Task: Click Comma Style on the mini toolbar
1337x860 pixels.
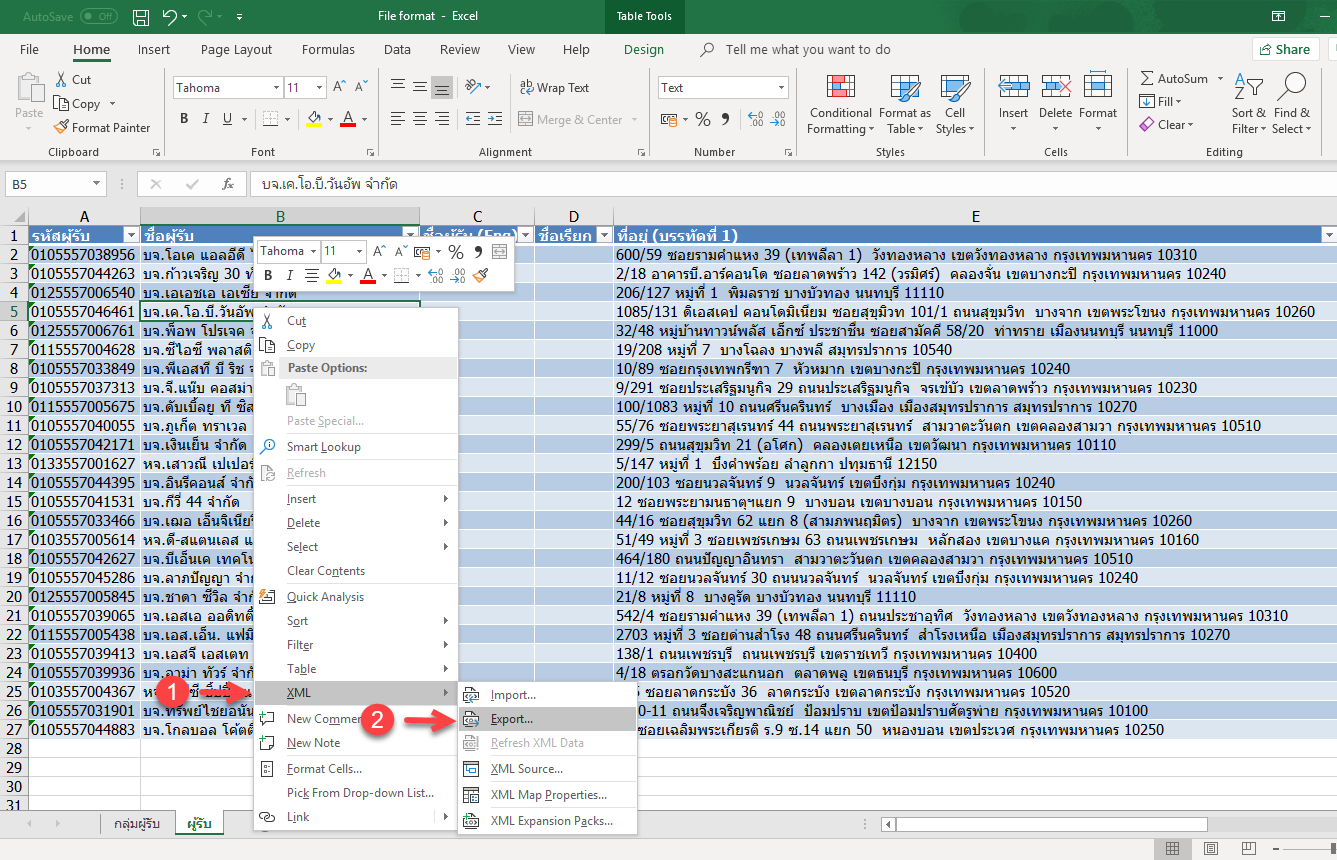Action: [478, 252]
